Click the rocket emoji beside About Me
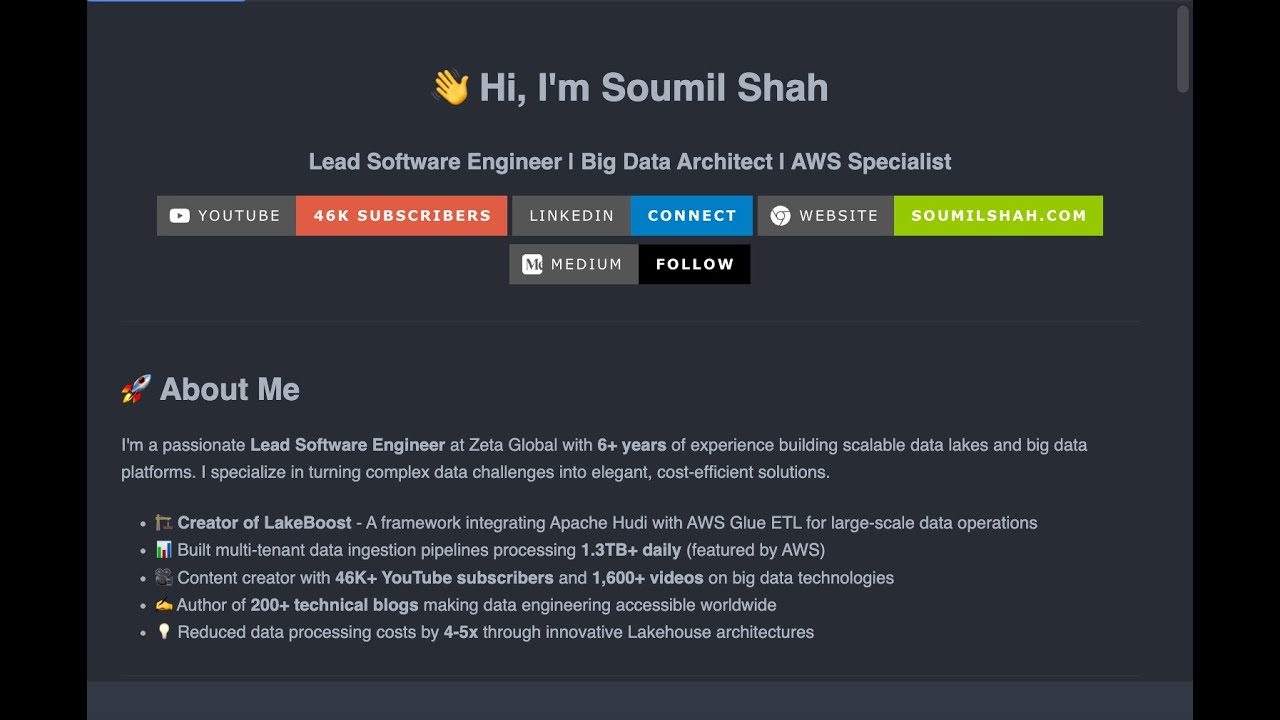 pyautogui.click(x=136, y=389)
